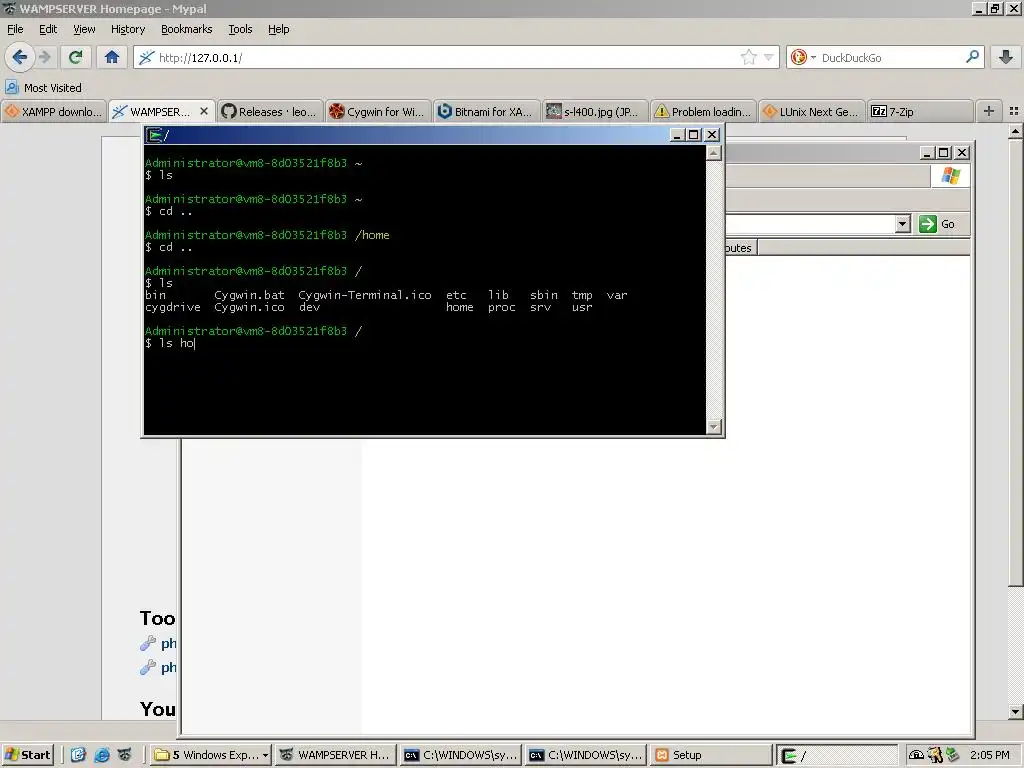This screenshot has height=768, width=1024.
Task: Click the Windows flag logo in Explorer
Action: point(950,176)
